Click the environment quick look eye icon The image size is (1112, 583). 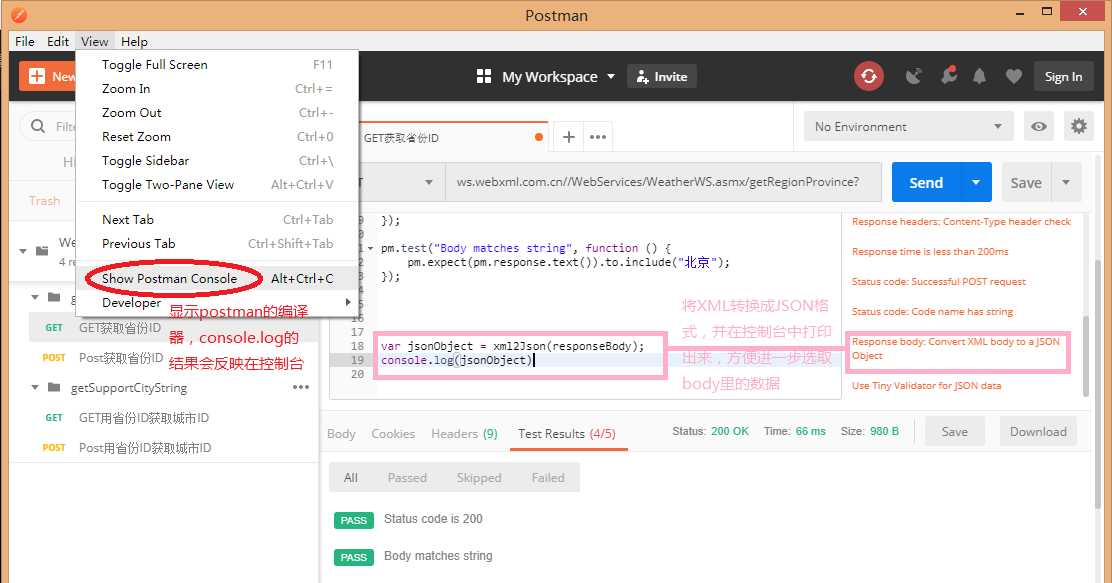(1039, 126)
